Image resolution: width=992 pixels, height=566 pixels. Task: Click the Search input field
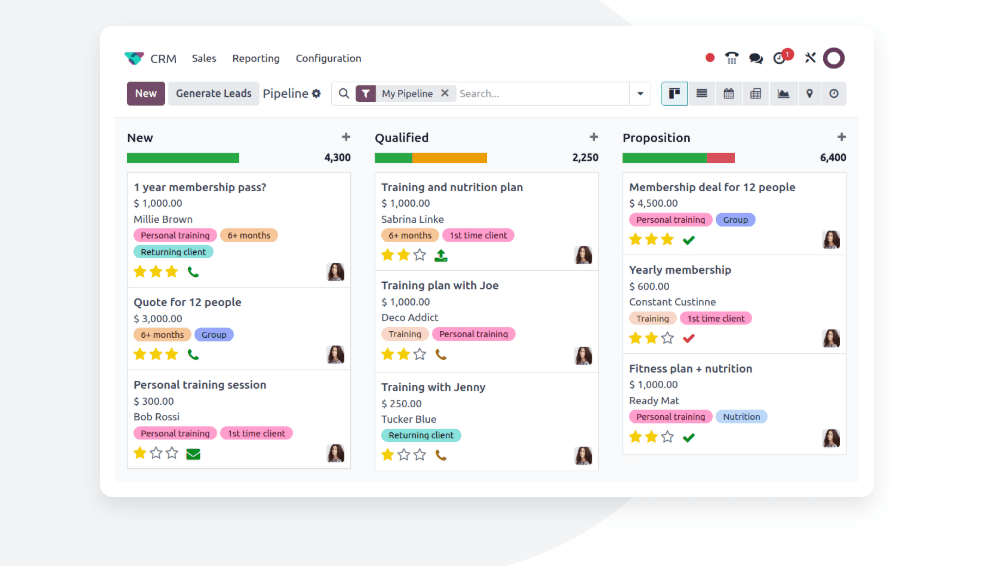point(542,94)
